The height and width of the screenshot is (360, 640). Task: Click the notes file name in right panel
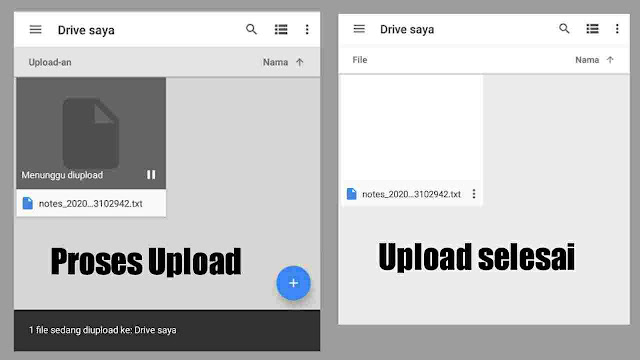(411, 194)
